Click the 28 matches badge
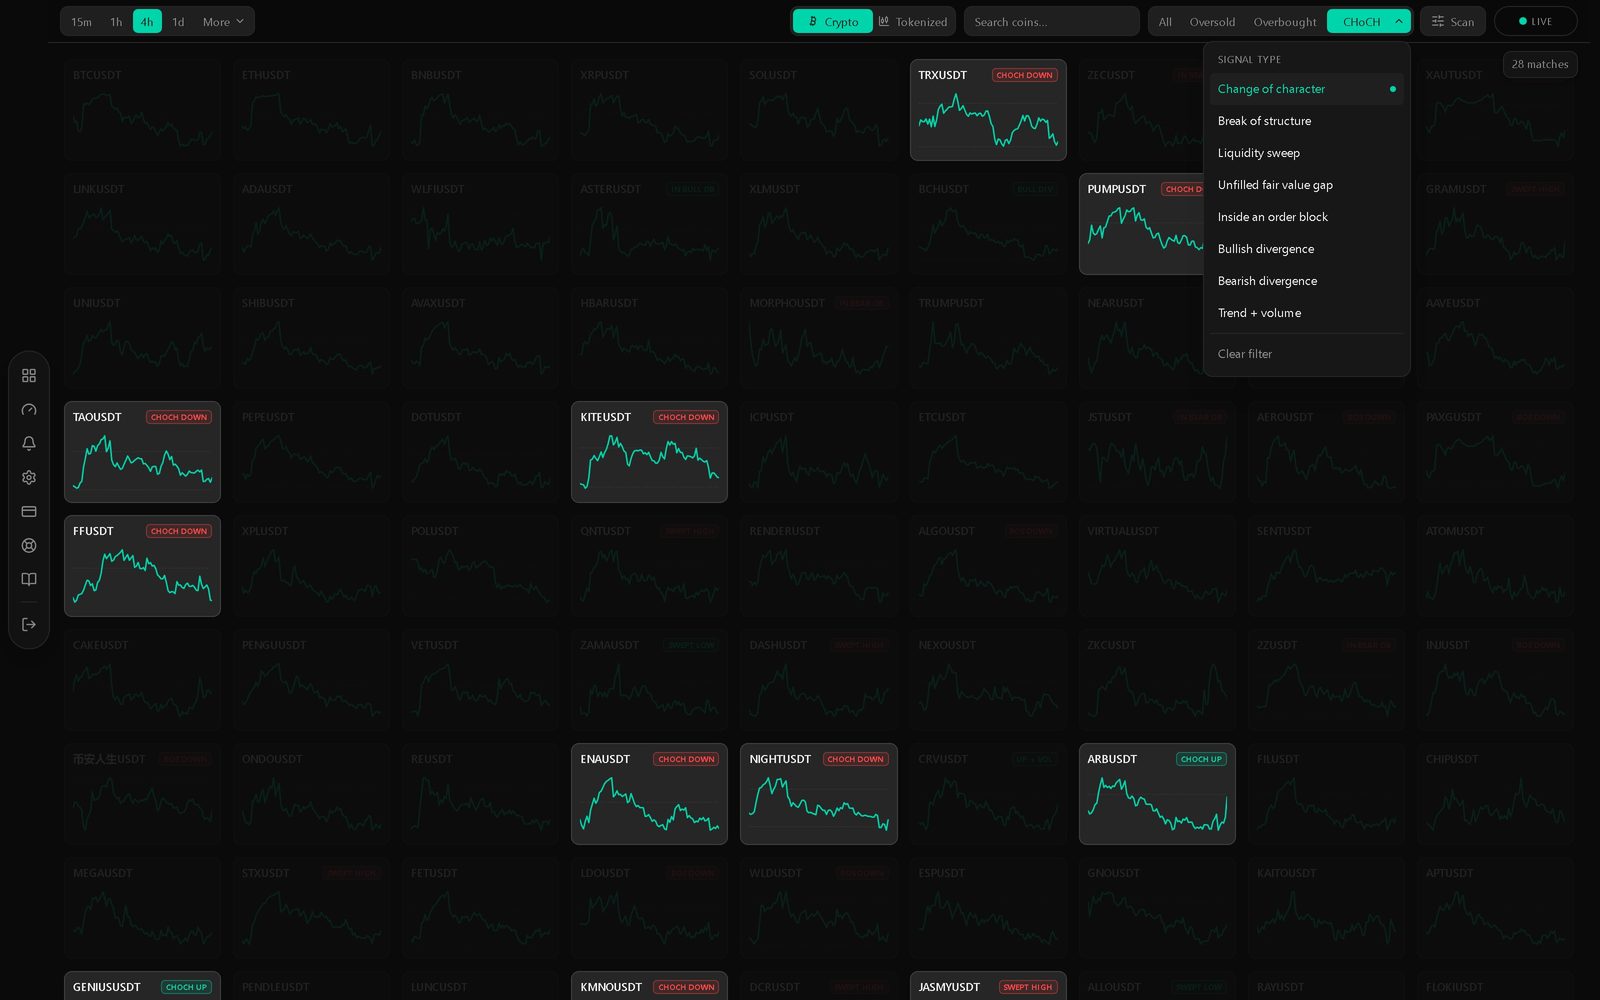Image resolution: width=1600 pixels, height=1000 pixels. tap(1540, 64)
